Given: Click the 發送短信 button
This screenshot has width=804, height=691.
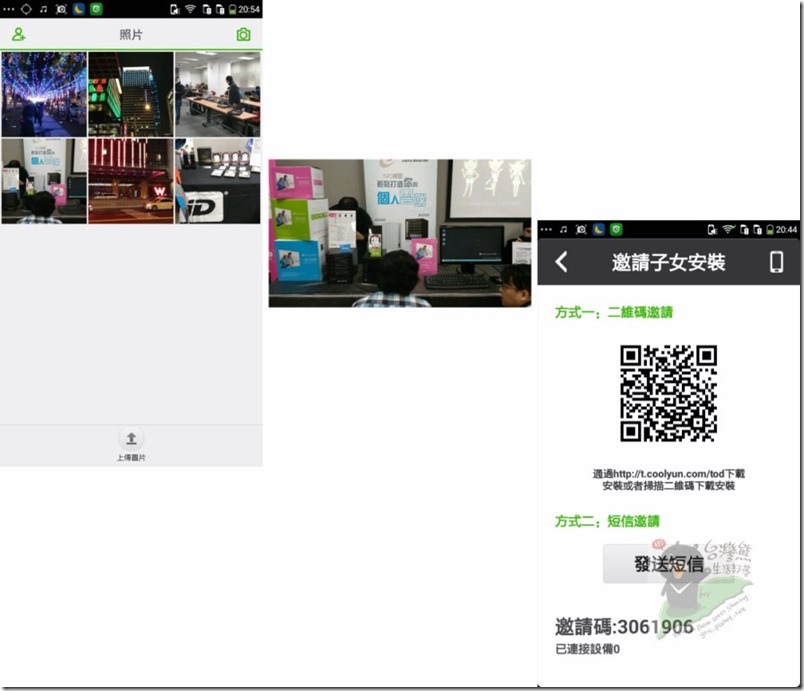Looking at the screenshot, I should [x=669, y=564].
